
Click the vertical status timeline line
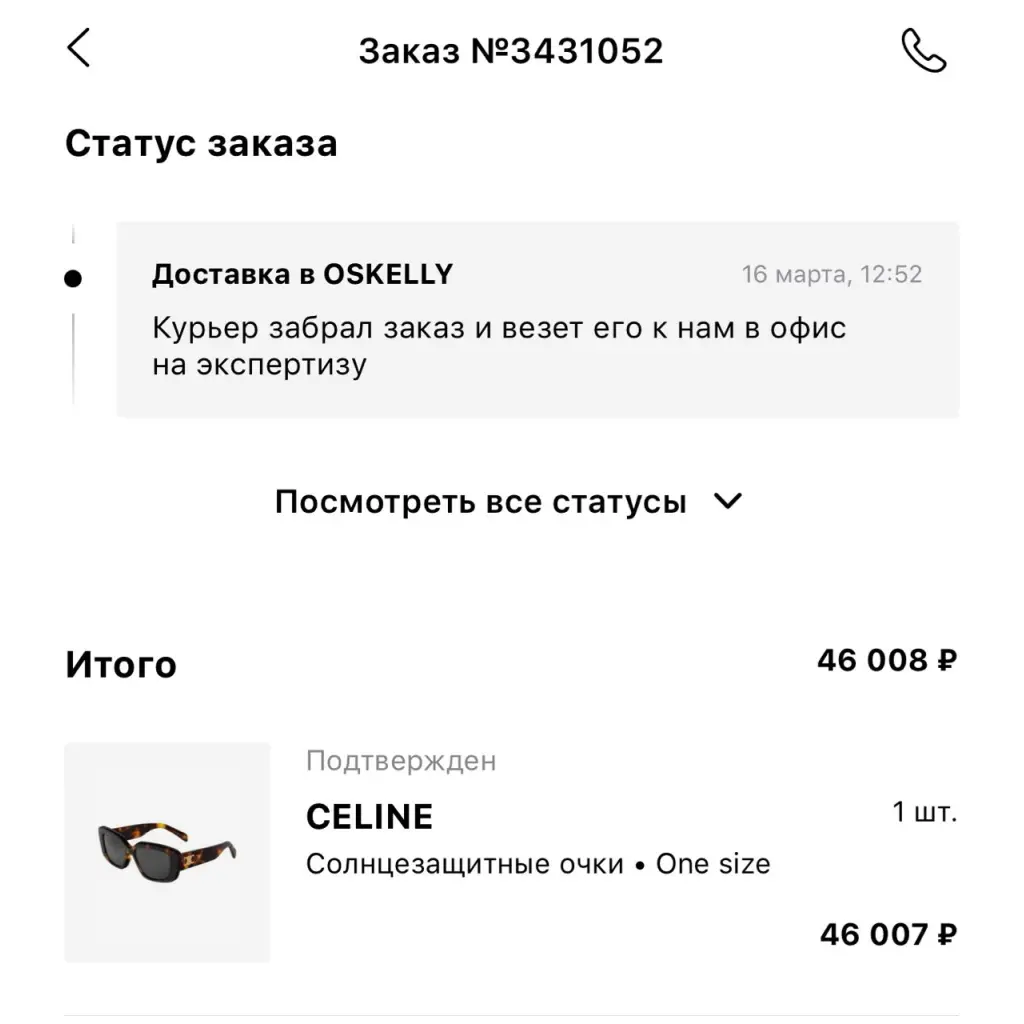click(x=73, y=359)
